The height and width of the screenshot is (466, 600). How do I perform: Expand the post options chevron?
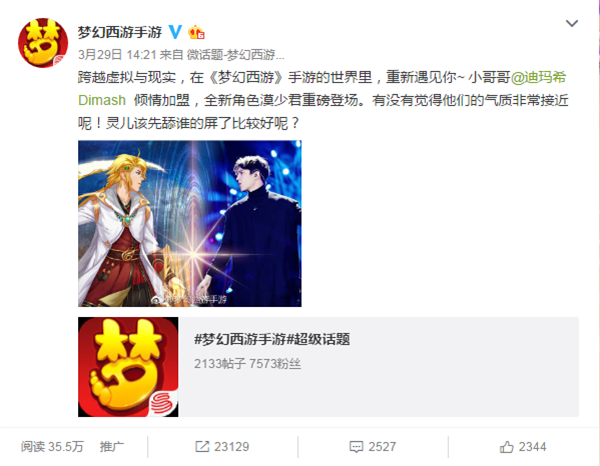pyautogui.click(x=572, y=24)
